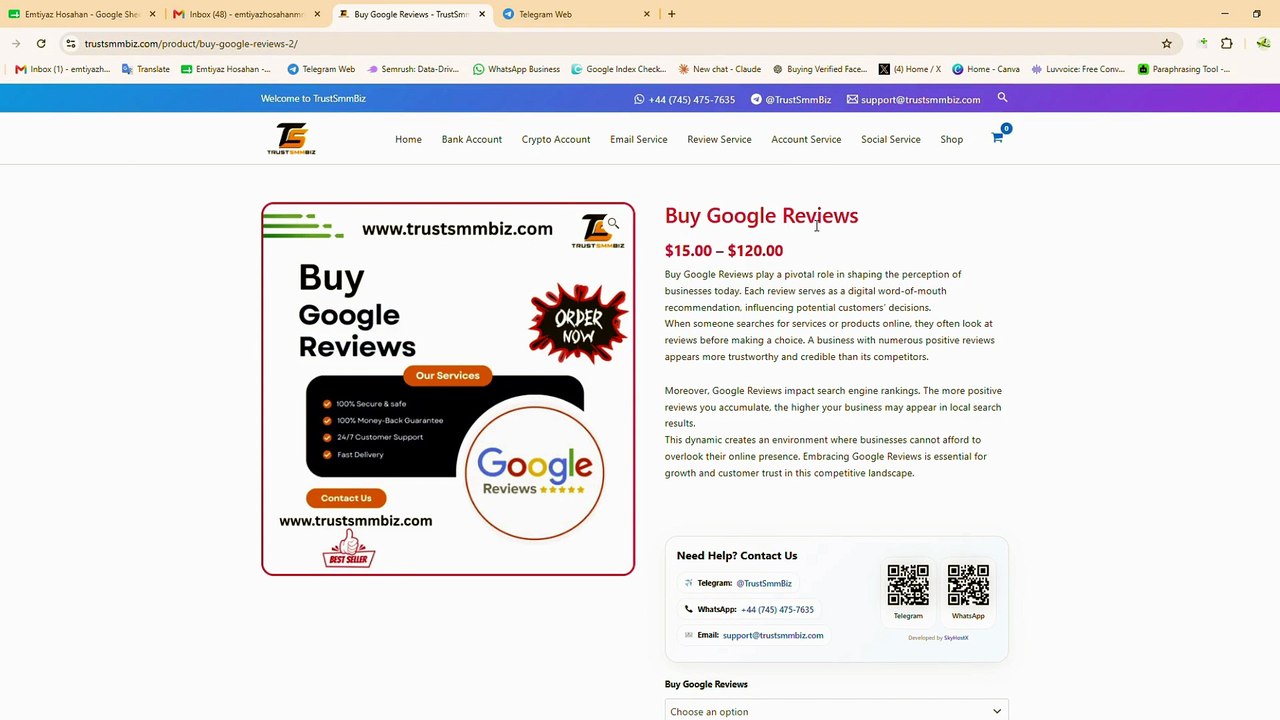Click the main product image
1280x720 pixels.
pyautogui.click(x=448, y=389)
